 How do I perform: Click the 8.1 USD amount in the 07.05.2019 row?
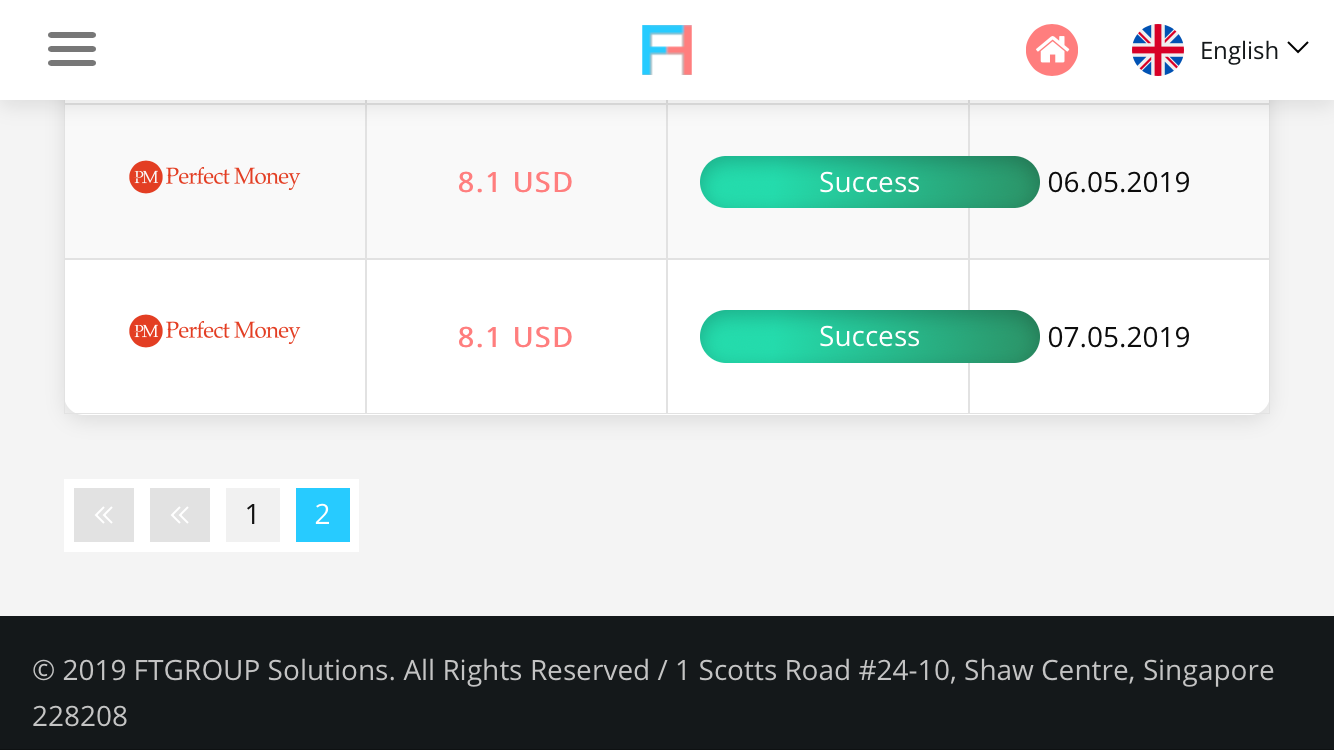(x=515, y=337)
